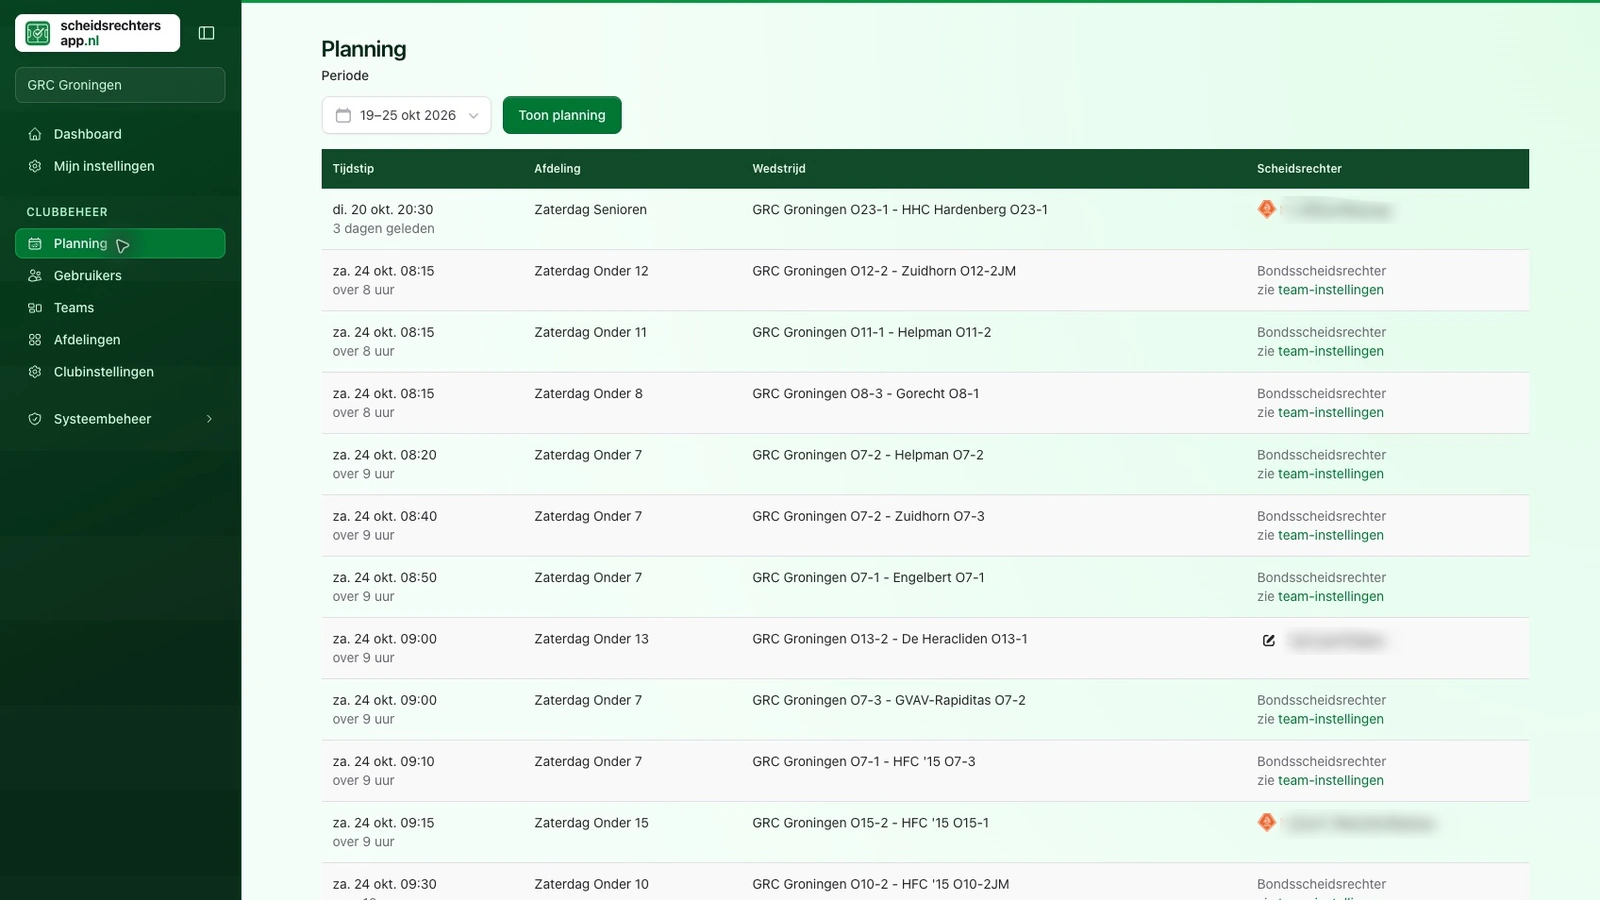Image resolution: width=1600 pixels, height=900 pixels.
Task: Open team-instellingen link for GVAV-Rapiditas O7-2 match
Action: pyautogui.click(x=1331, y=719)
